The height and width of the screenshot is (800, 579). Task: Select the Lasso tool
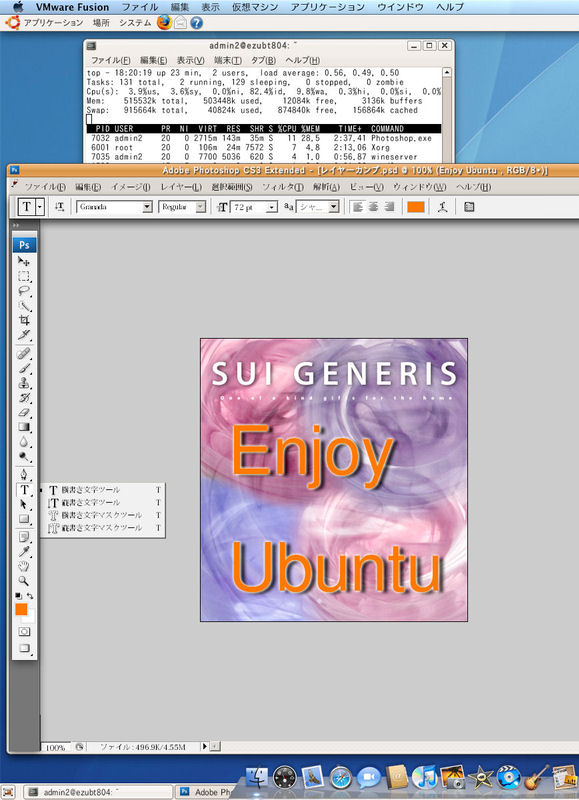point(23,291)
